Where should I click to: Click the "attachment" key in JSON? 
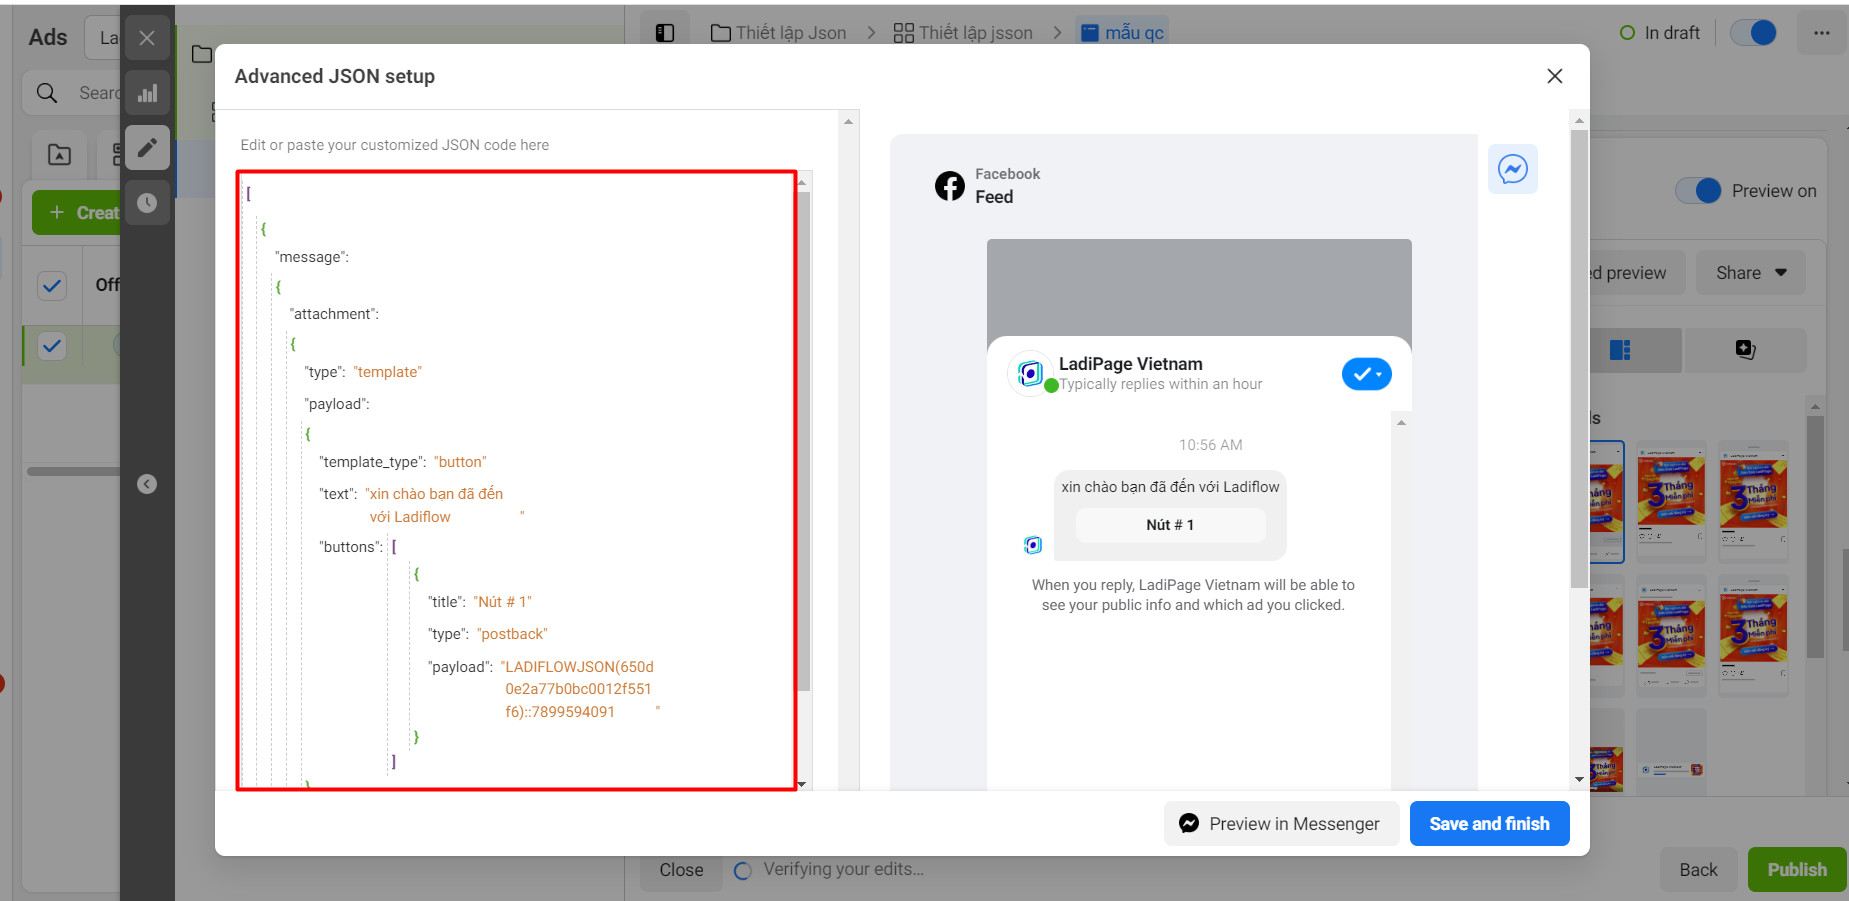[x=334, y=314]
